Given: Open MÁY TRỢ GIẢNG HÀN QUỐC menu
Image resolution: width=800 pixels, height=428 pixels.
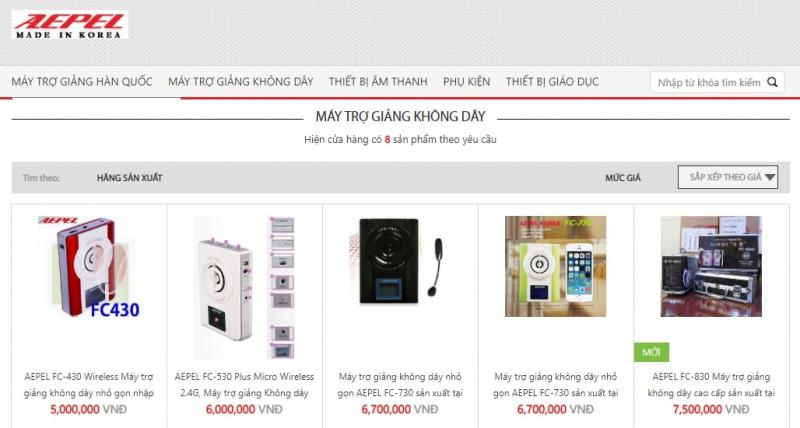Looking at the screenshot, I should click(x=82, y=82).
